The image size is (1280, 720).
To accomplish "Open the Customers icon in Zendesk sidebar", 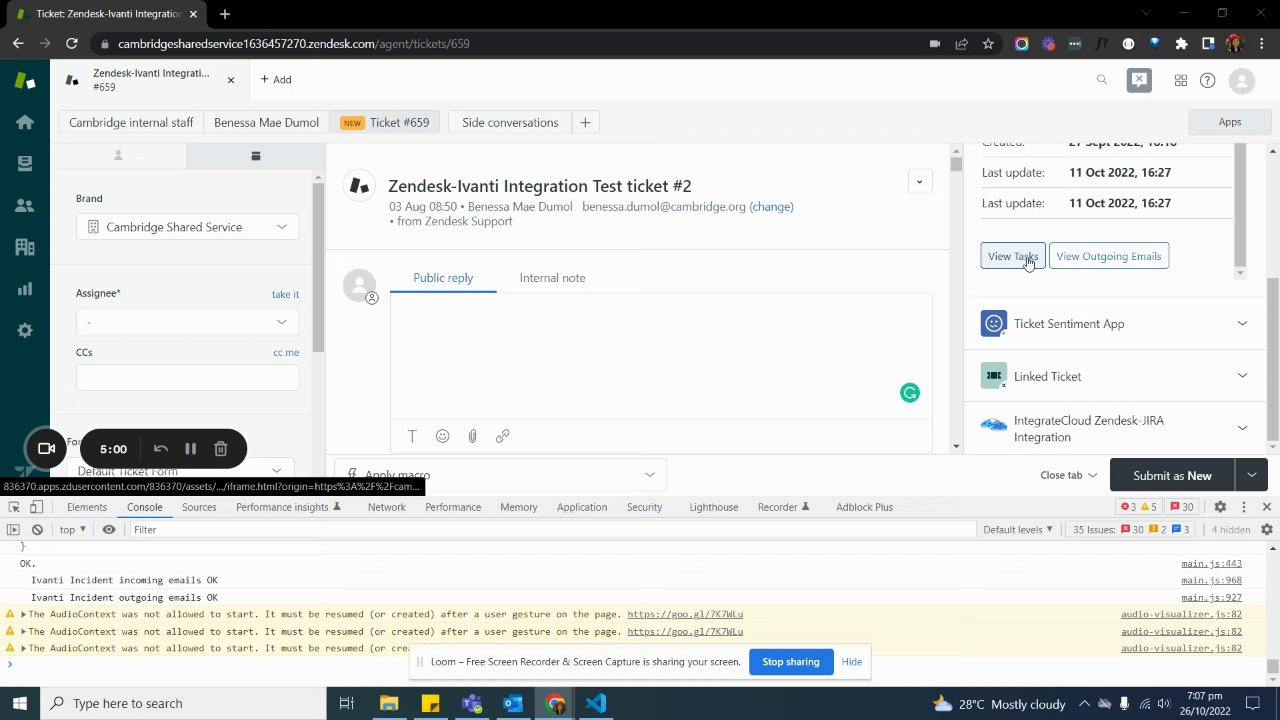I will click(x=25, y=205).
